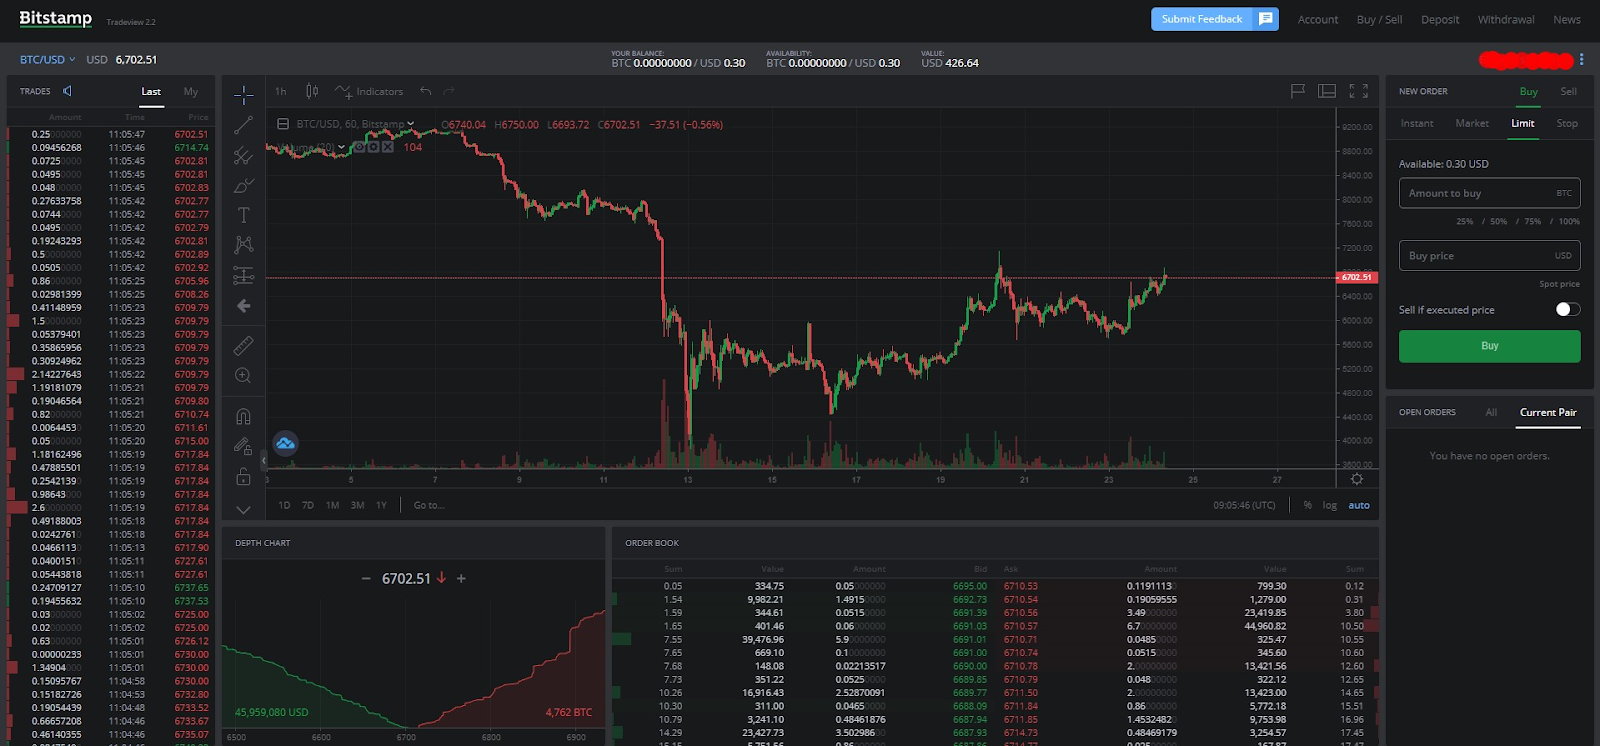Select the trend line drawing tool
The width and height of the screenshot is (1600, 746).
[243, 126]
